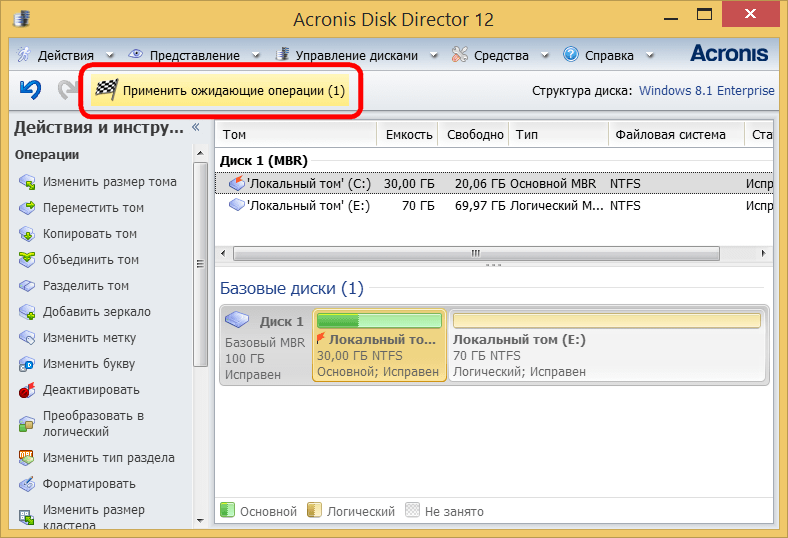This screenshot has height=538, width=788.
Task: Click the Copy volume icon in sidebar
Action: [x=27, y=234]
